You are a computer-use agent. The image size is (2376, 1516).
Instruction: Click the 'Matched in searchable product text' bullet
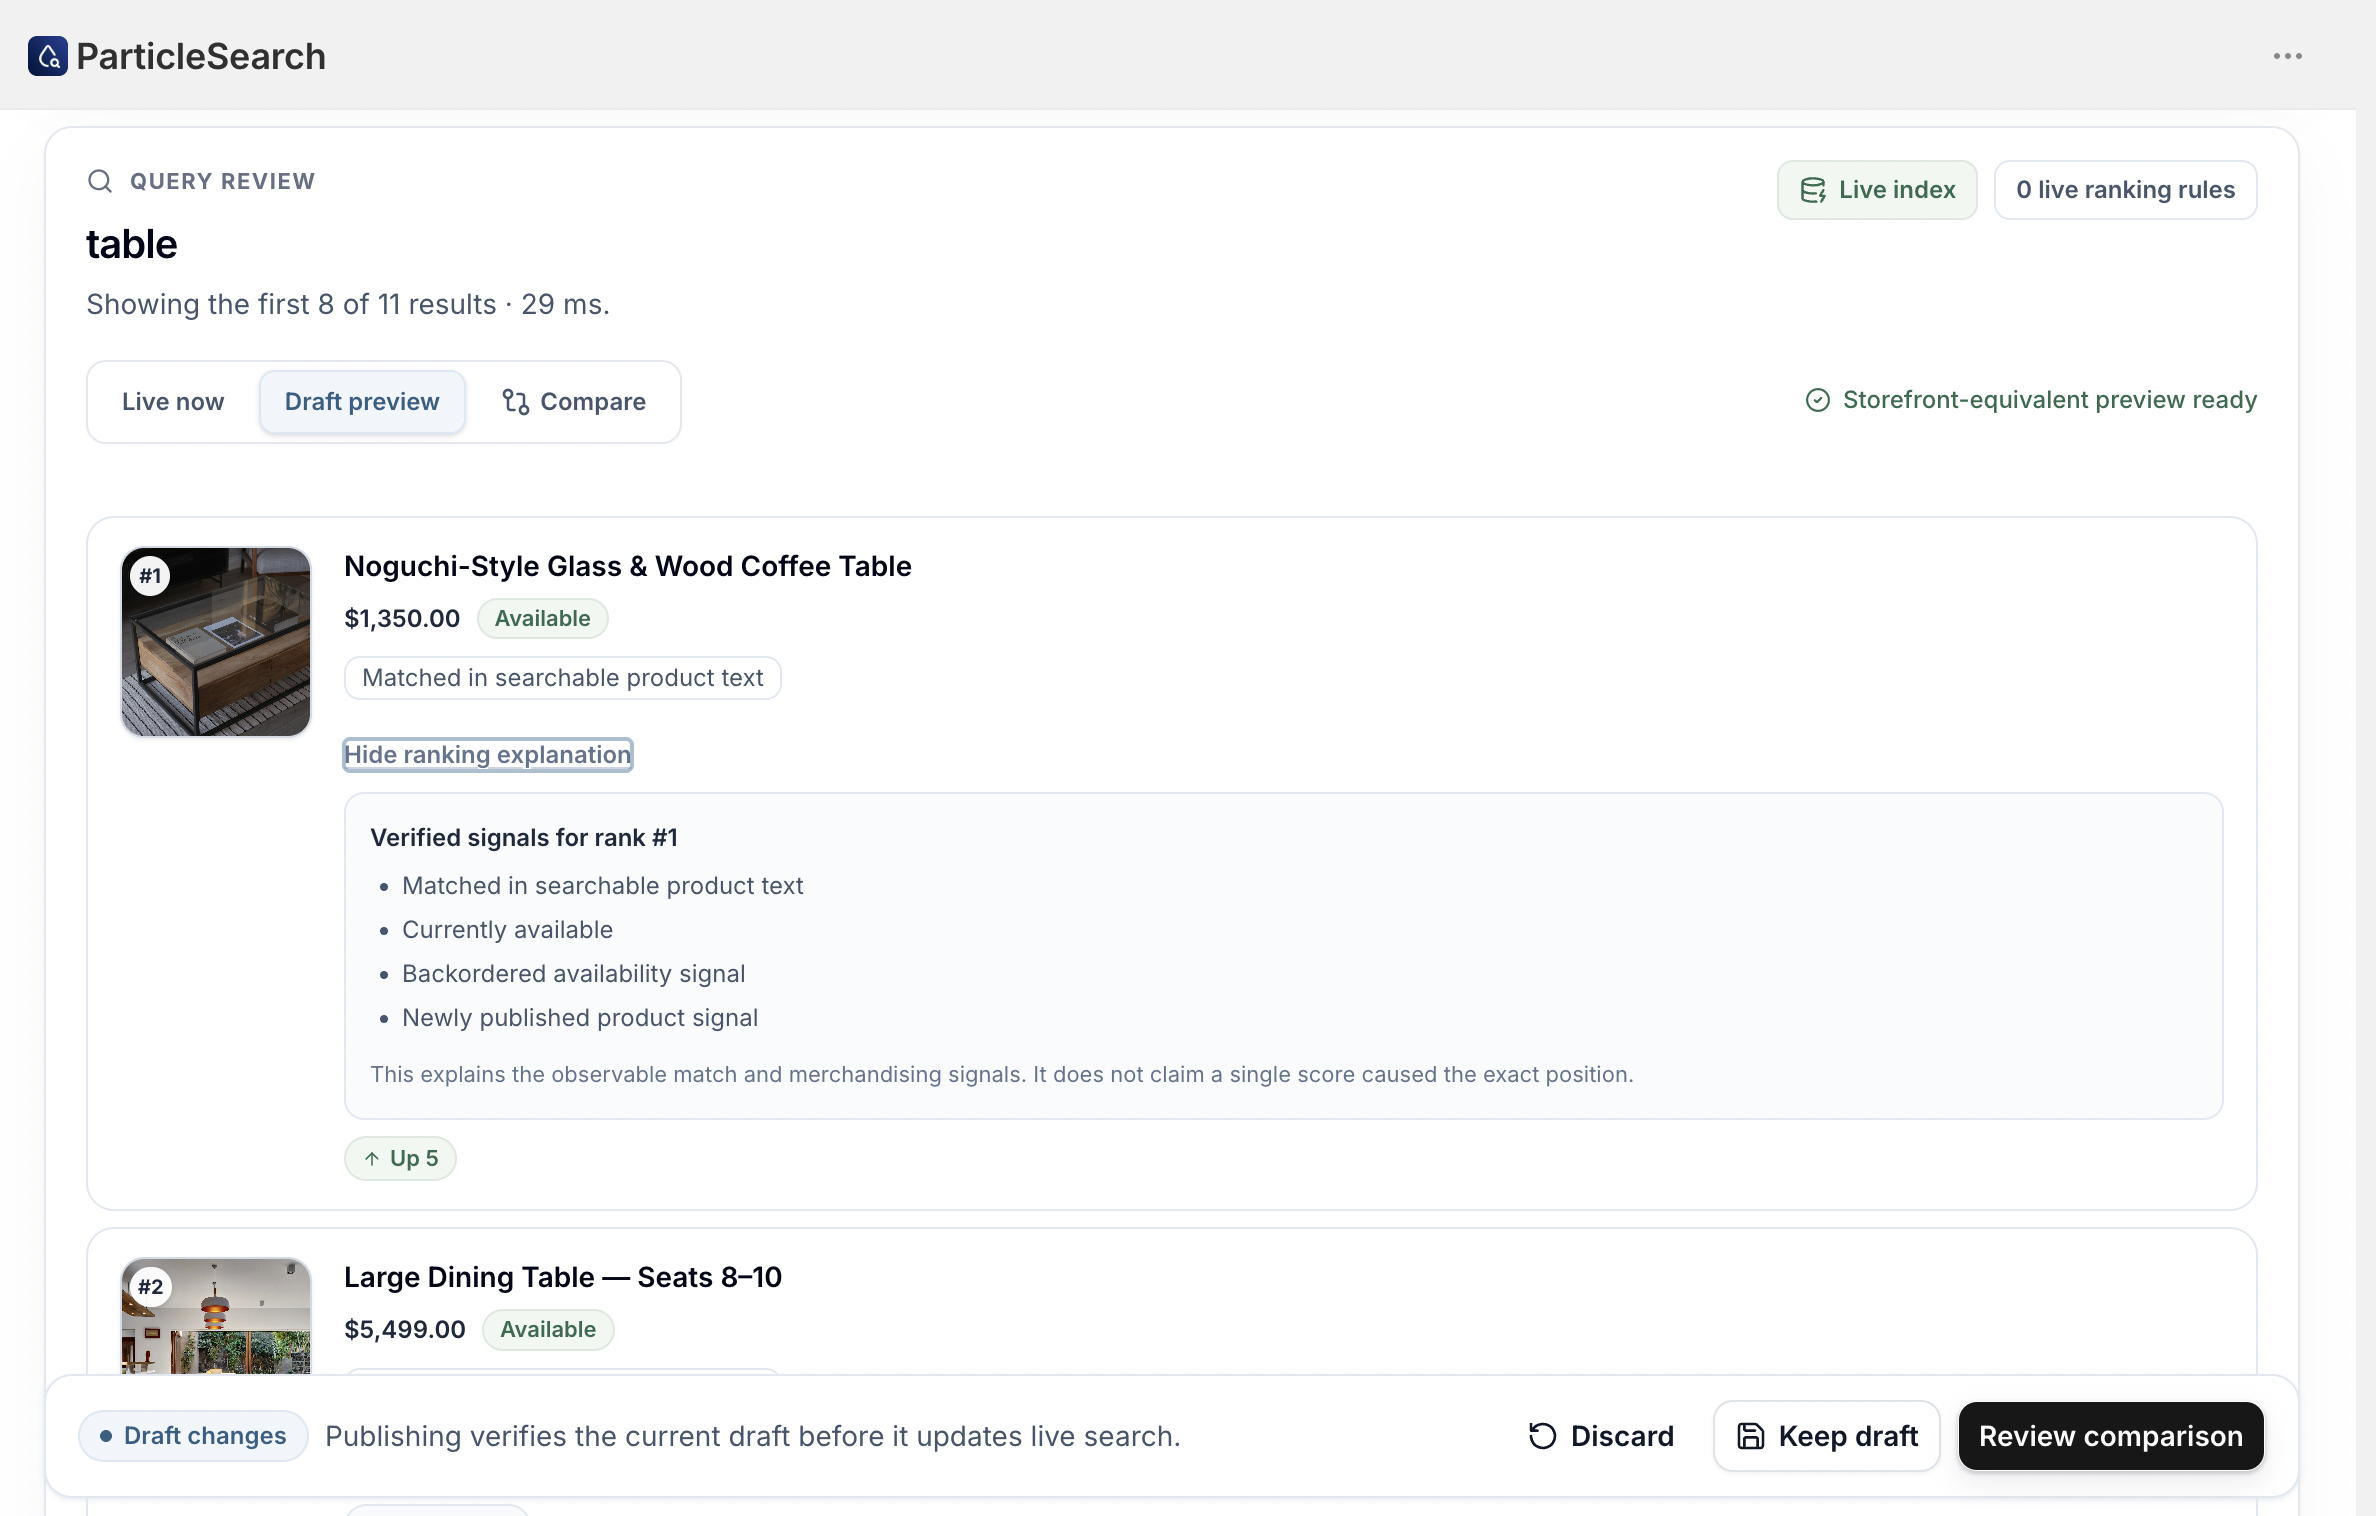[603, 886]
